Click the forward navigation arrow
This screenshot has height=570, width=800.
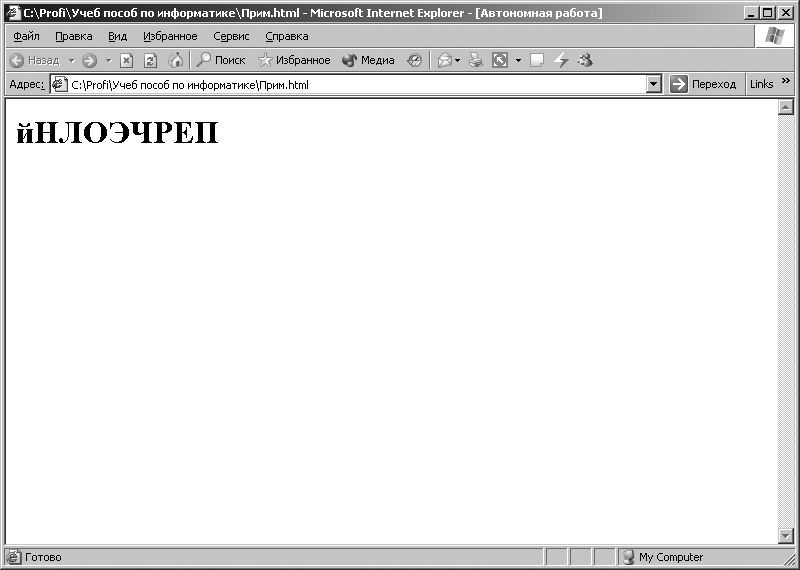89,60
